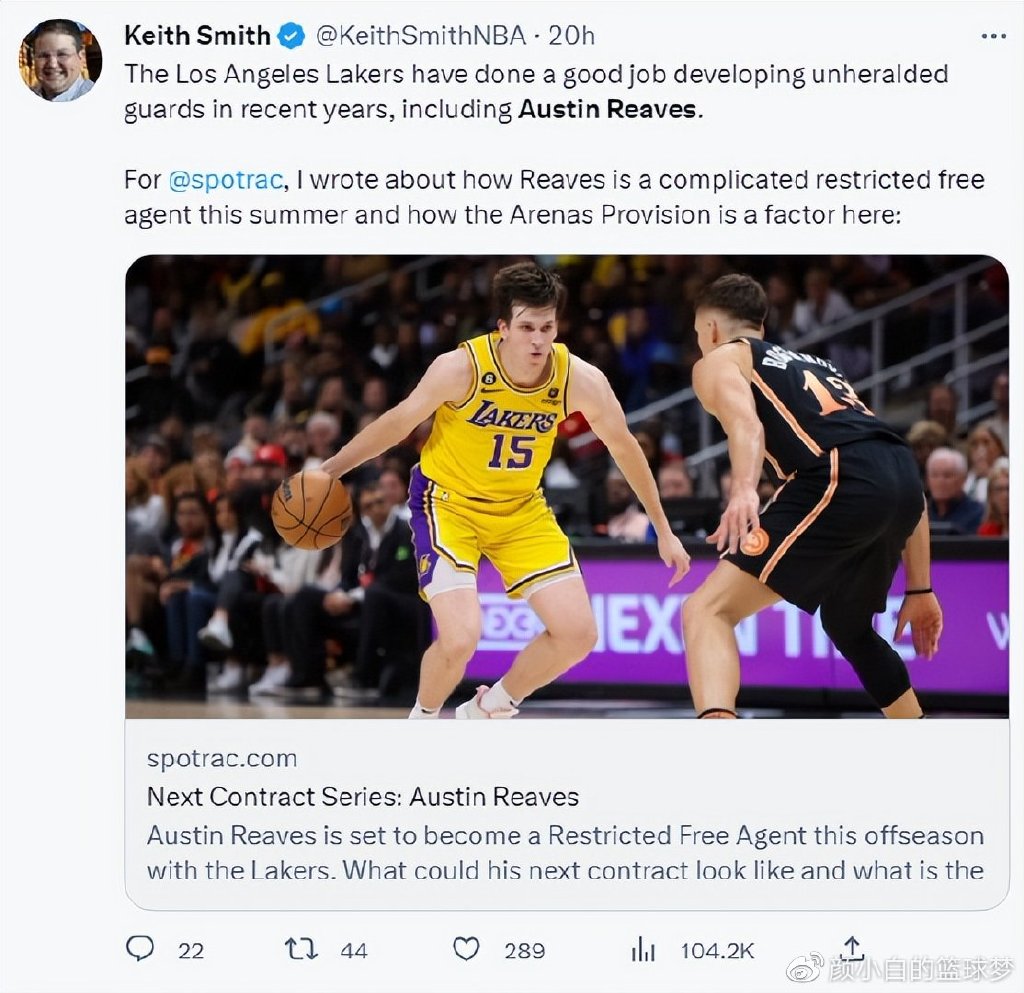Click the article description preview text

coord(565,852)
